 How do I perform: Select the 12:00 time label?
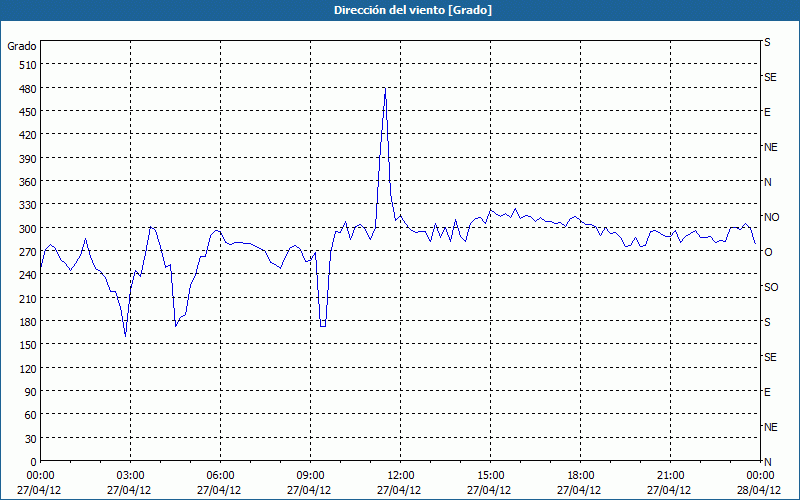pos(401,476)
